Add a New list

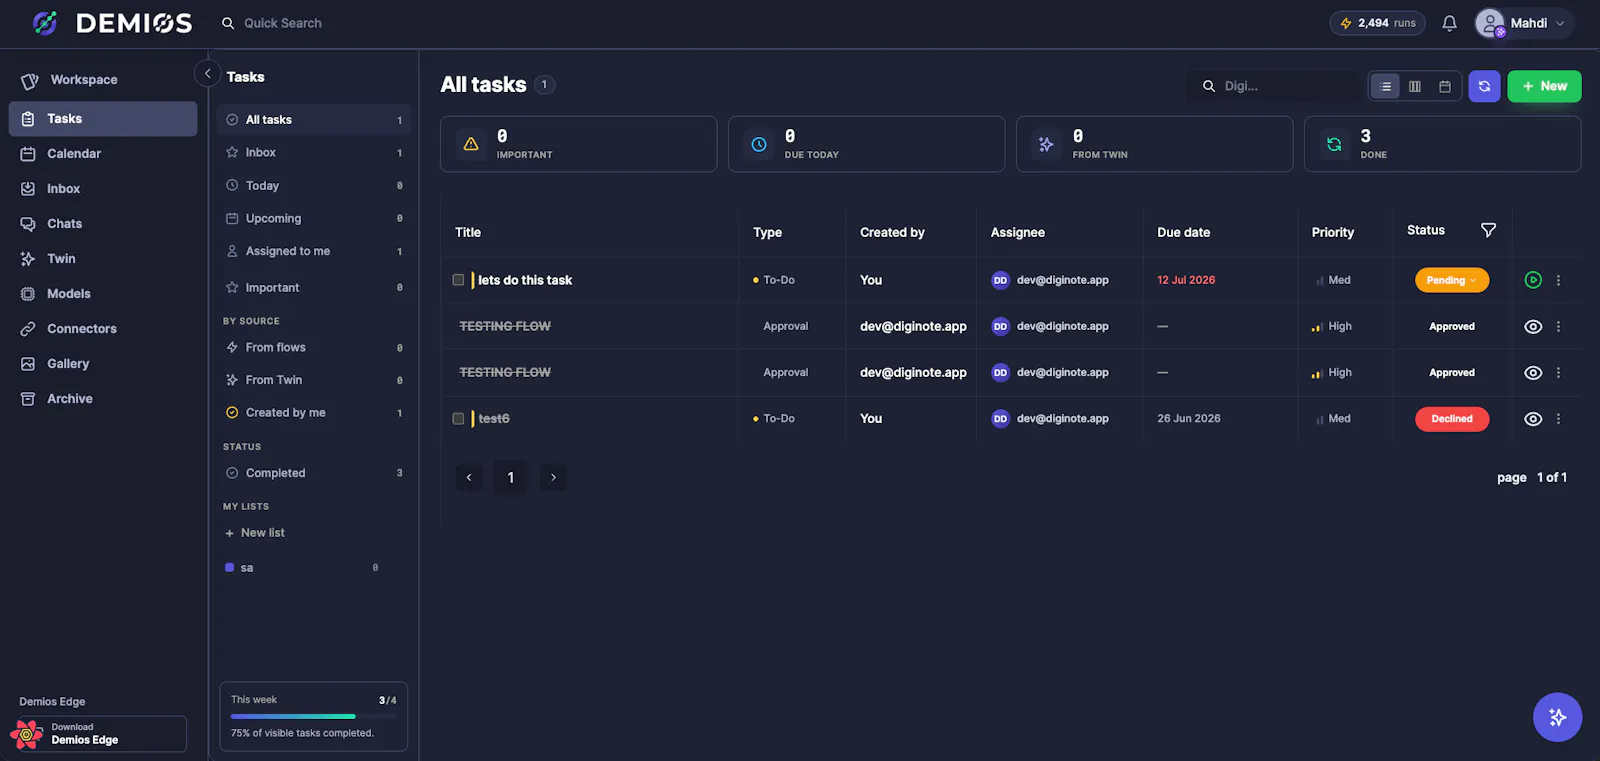tap(255, 533)
